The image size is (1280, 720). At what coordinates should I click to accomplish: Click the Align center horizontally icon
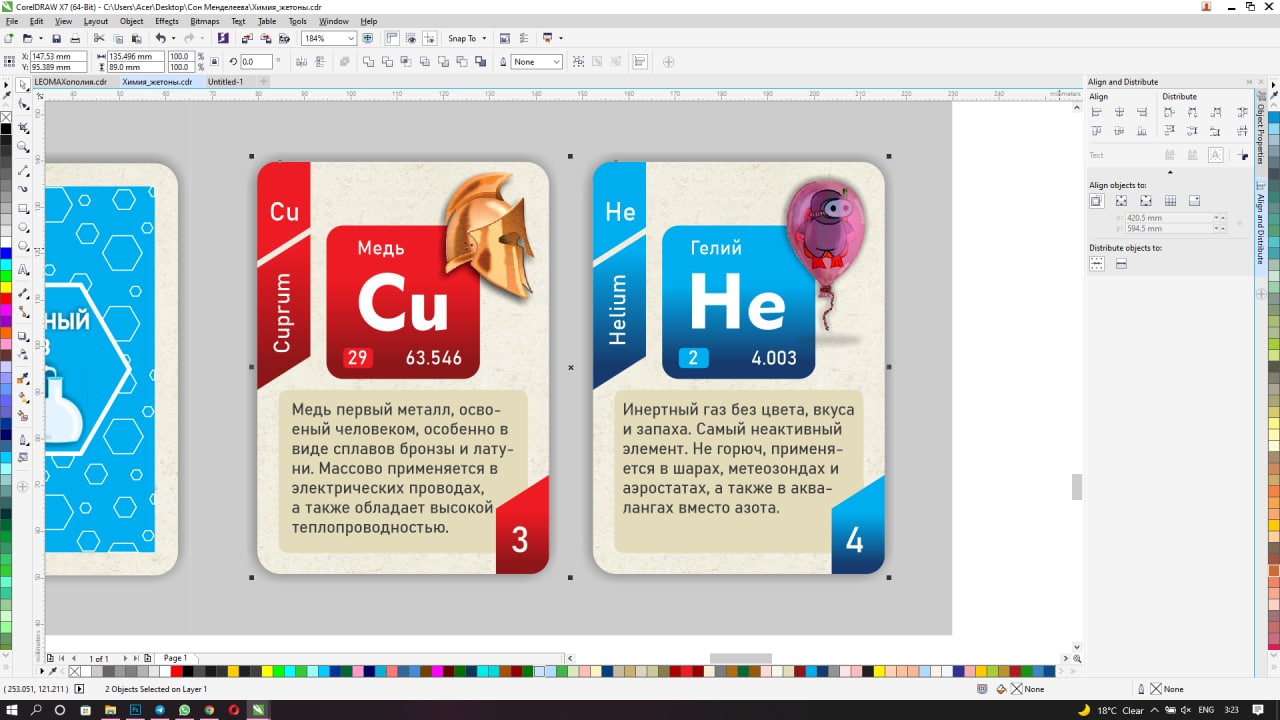(x=1120, y=112)
